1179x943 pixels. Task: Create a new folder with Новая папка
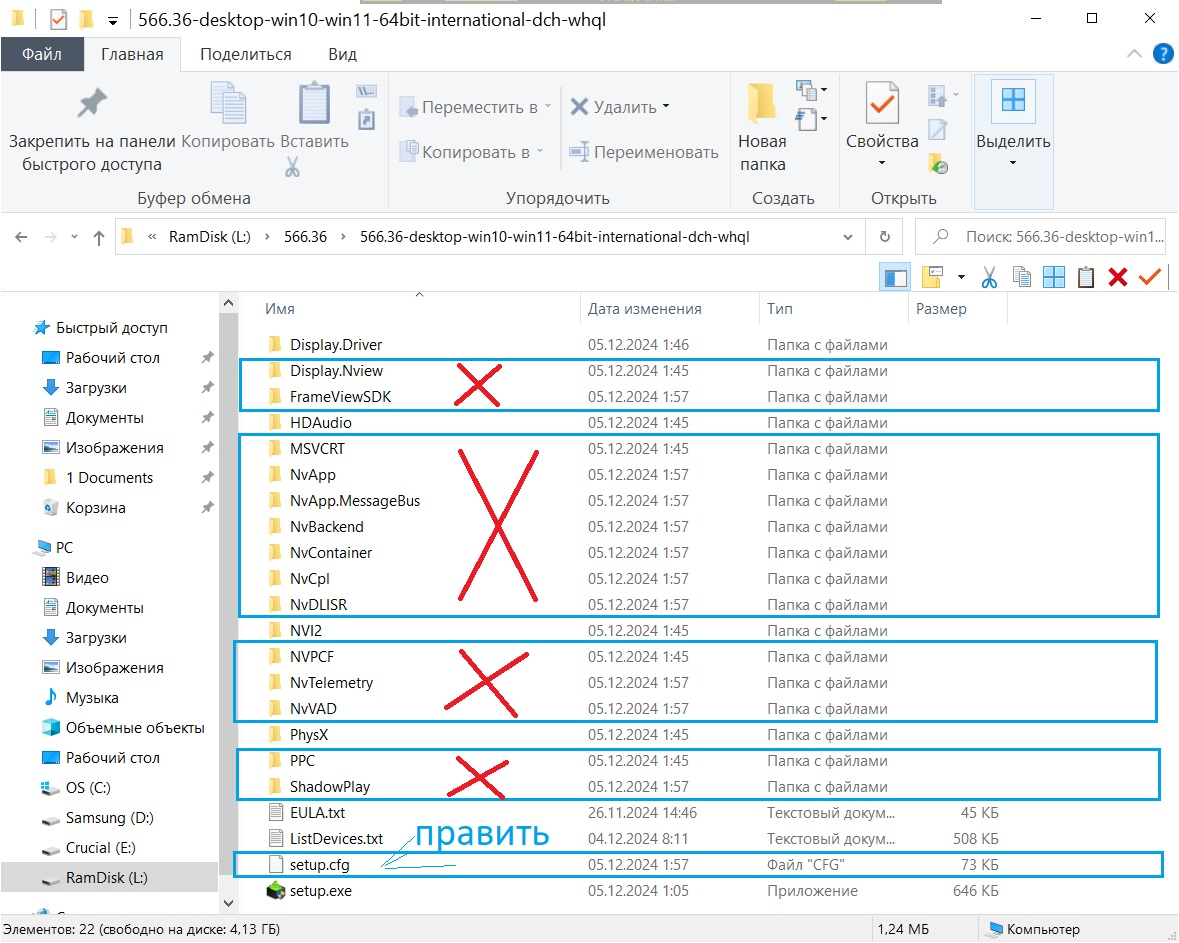coord(762,126)
